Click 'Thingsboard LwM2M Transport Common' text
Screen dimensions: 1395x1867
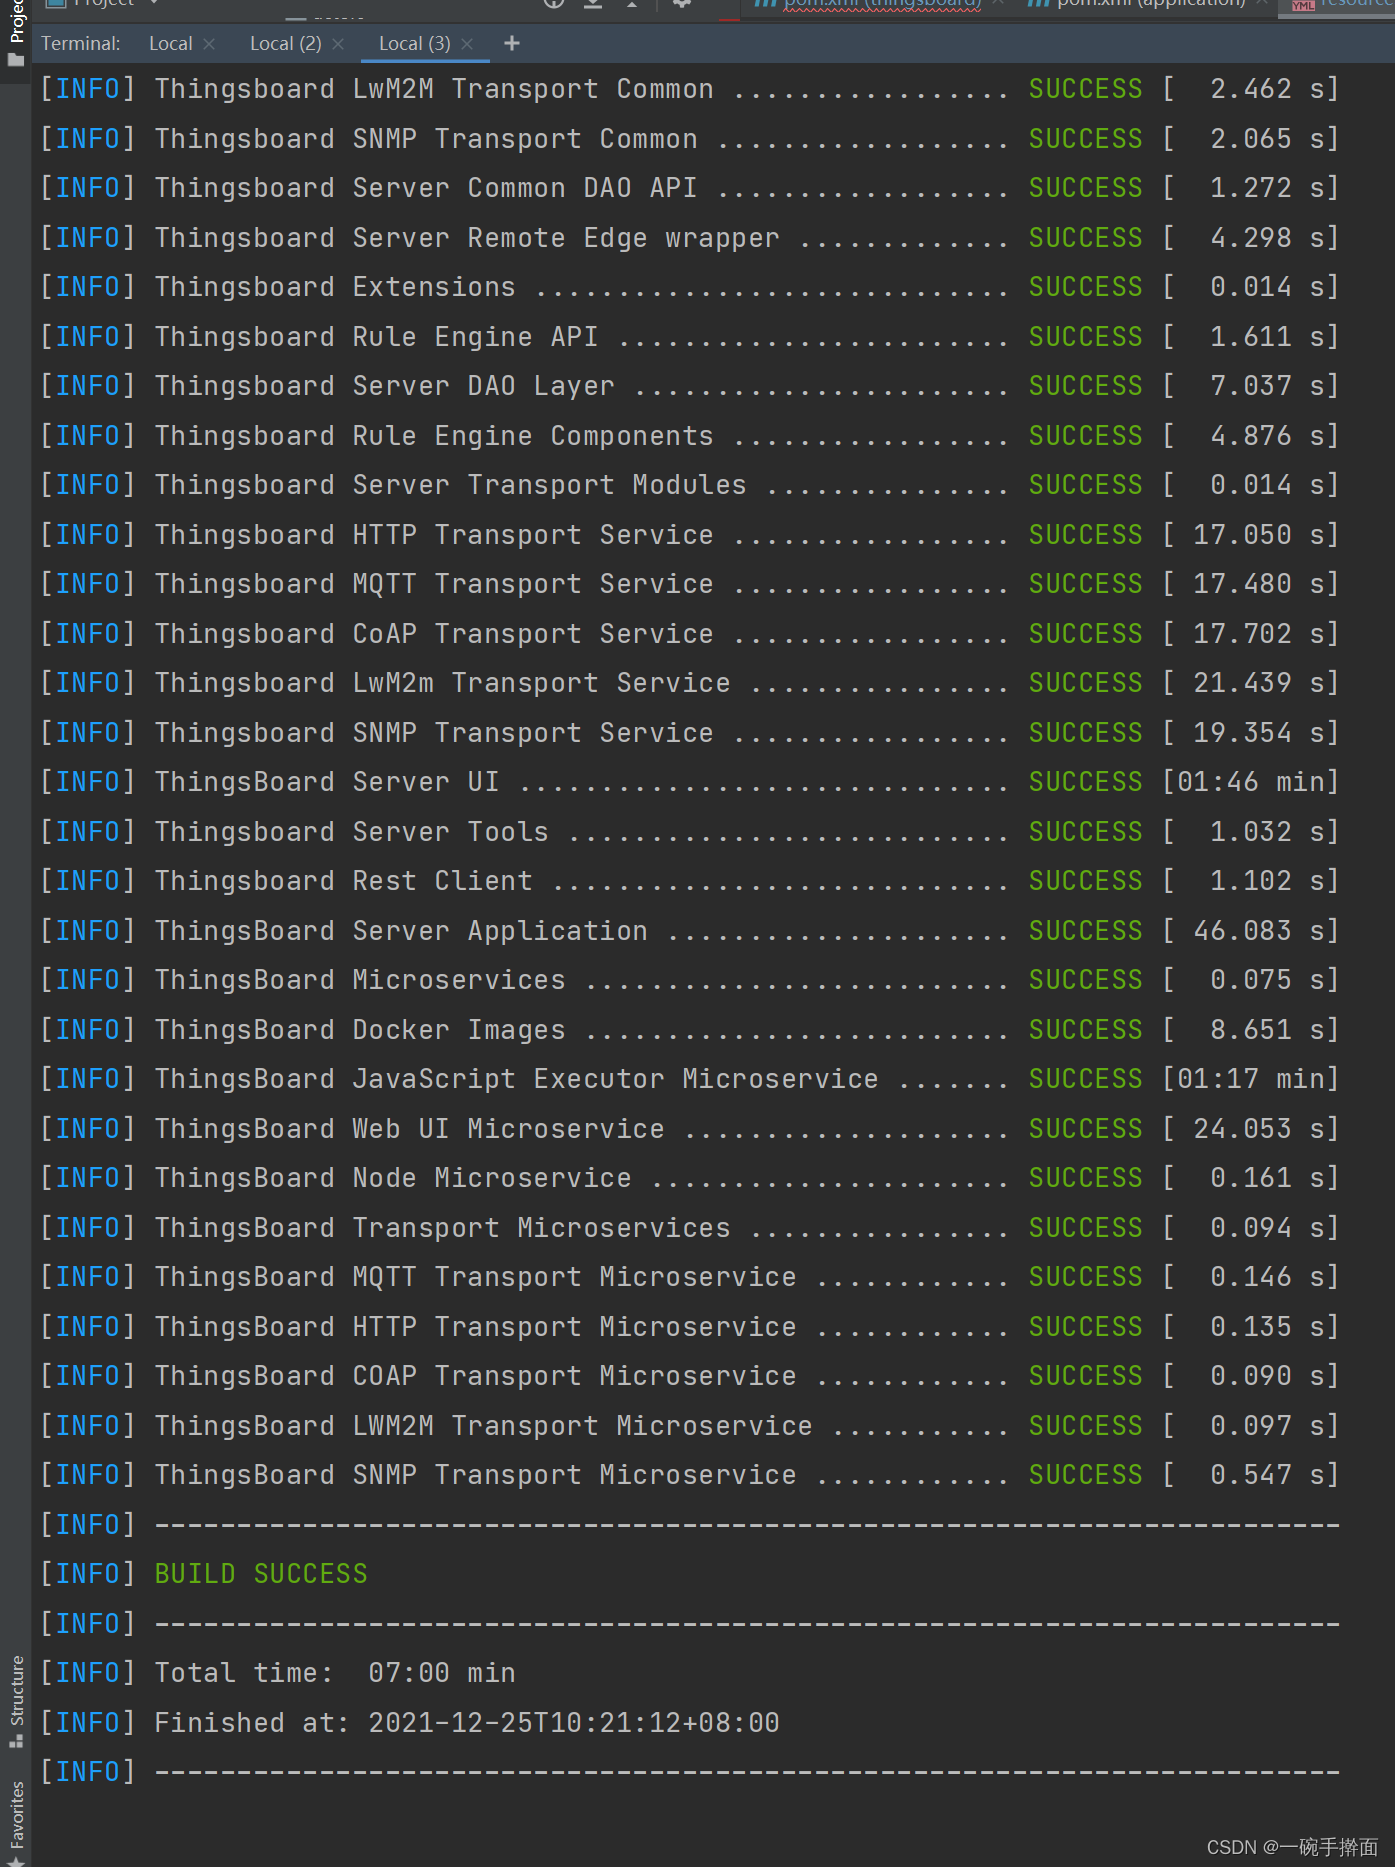point(434,89)
